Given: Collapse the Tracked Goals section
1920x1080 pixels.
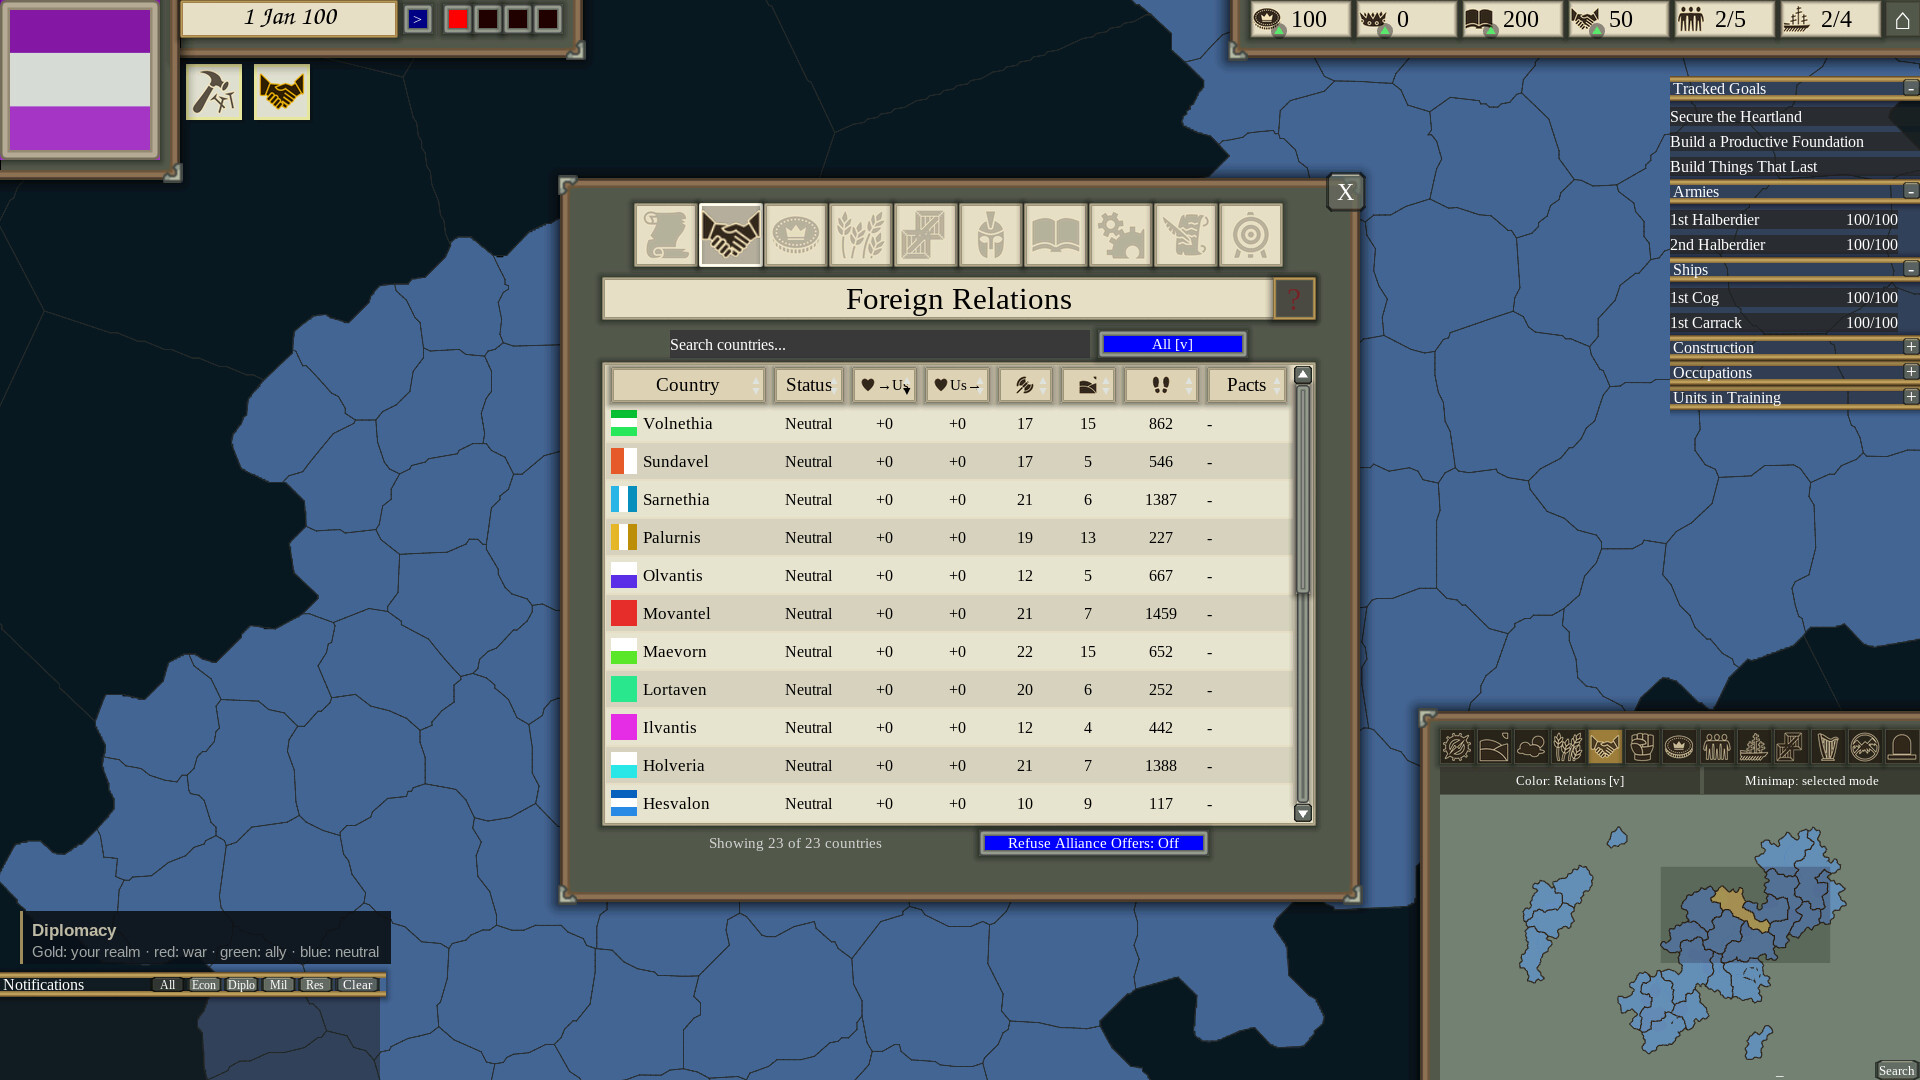Looking at the screenshot, I should click(x=1911, y=88).
